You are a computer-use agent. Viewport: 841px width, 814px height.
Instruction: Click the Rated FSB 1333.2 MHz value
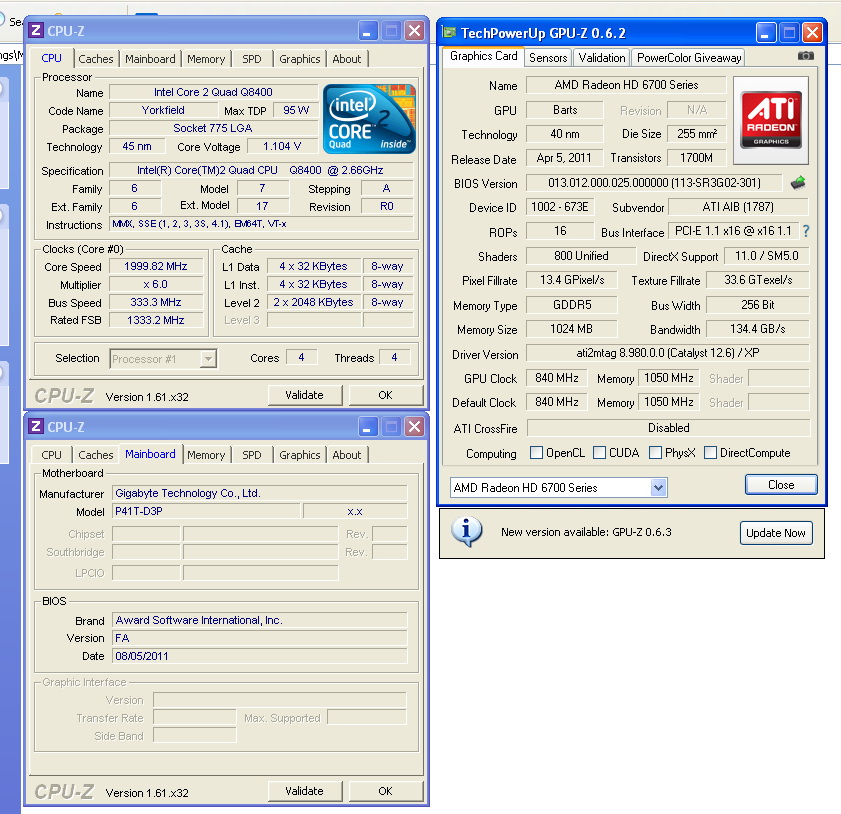tap(156, 320)
